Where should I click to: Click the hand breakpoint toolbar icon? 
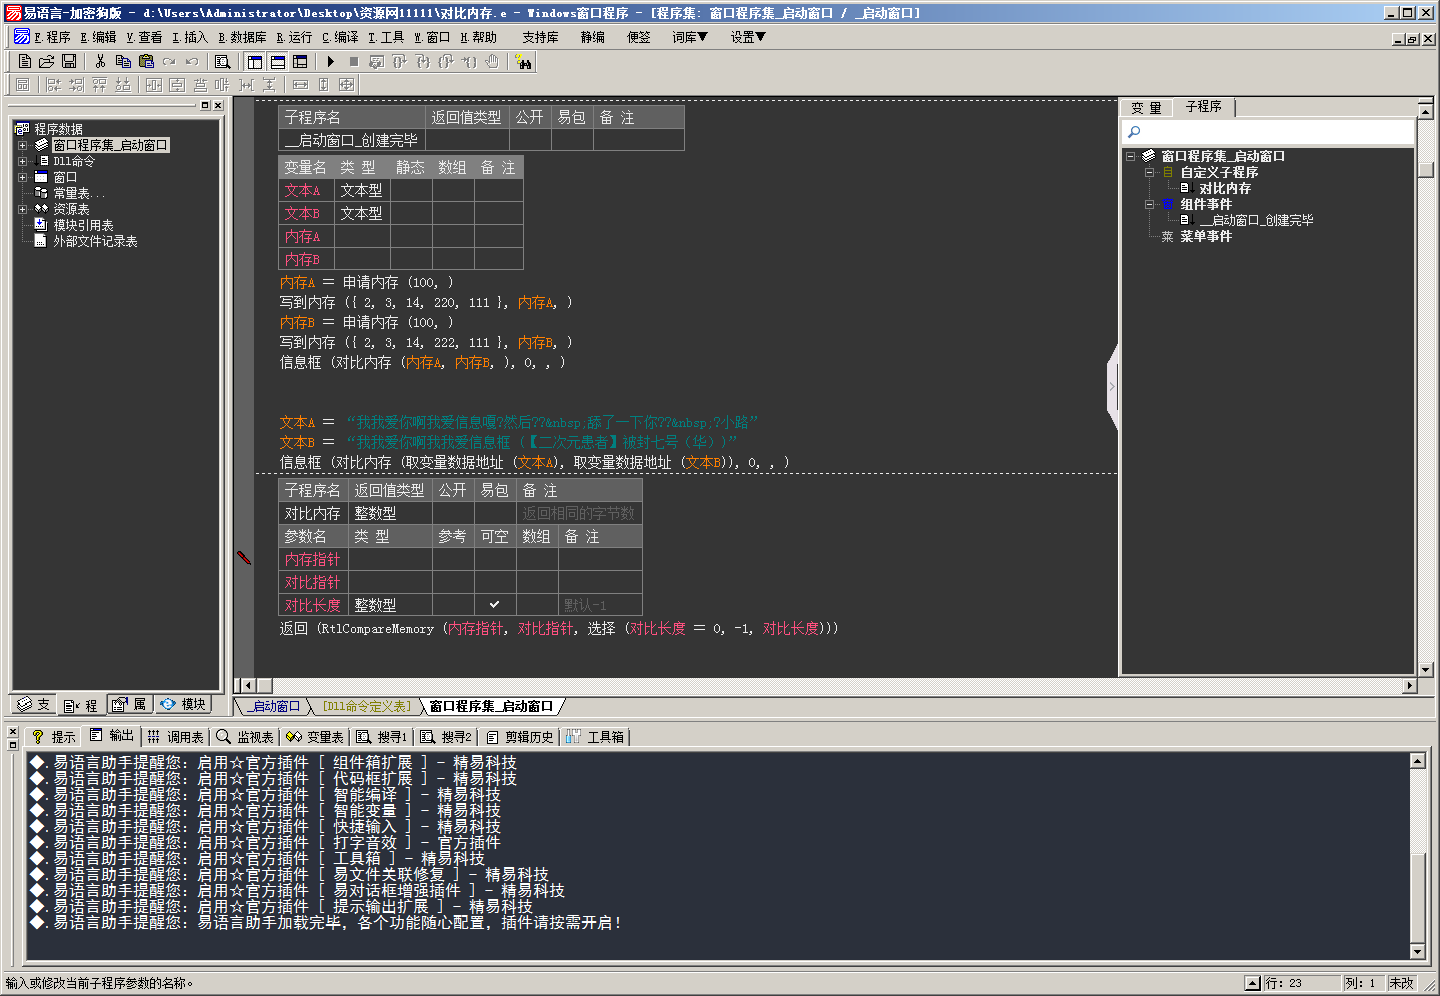(x=492, y=61)
